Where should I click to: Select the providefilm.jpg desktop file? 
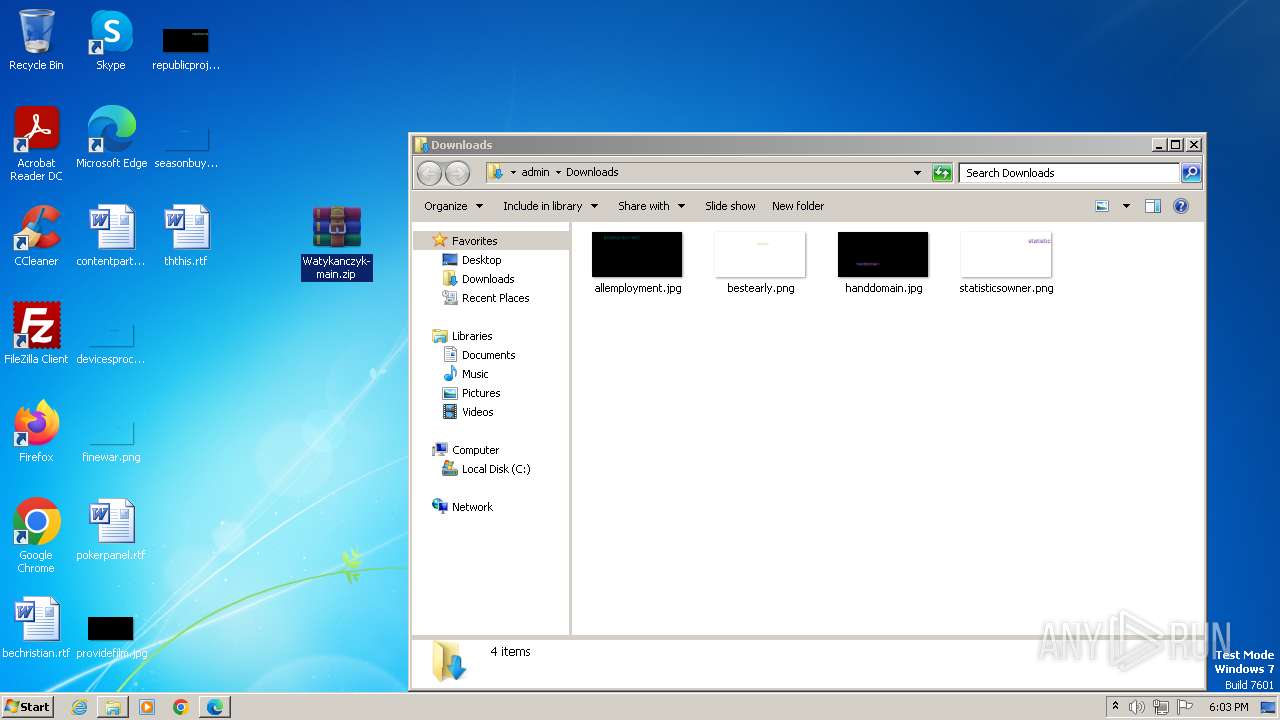coord(111,636)
